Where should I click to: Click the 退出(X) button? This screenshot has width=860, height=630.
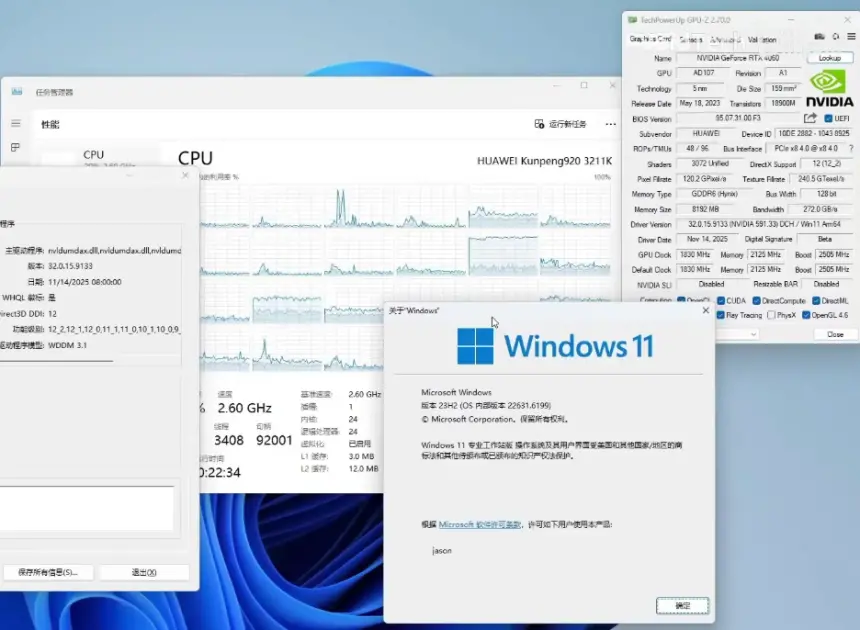point(144,572)
